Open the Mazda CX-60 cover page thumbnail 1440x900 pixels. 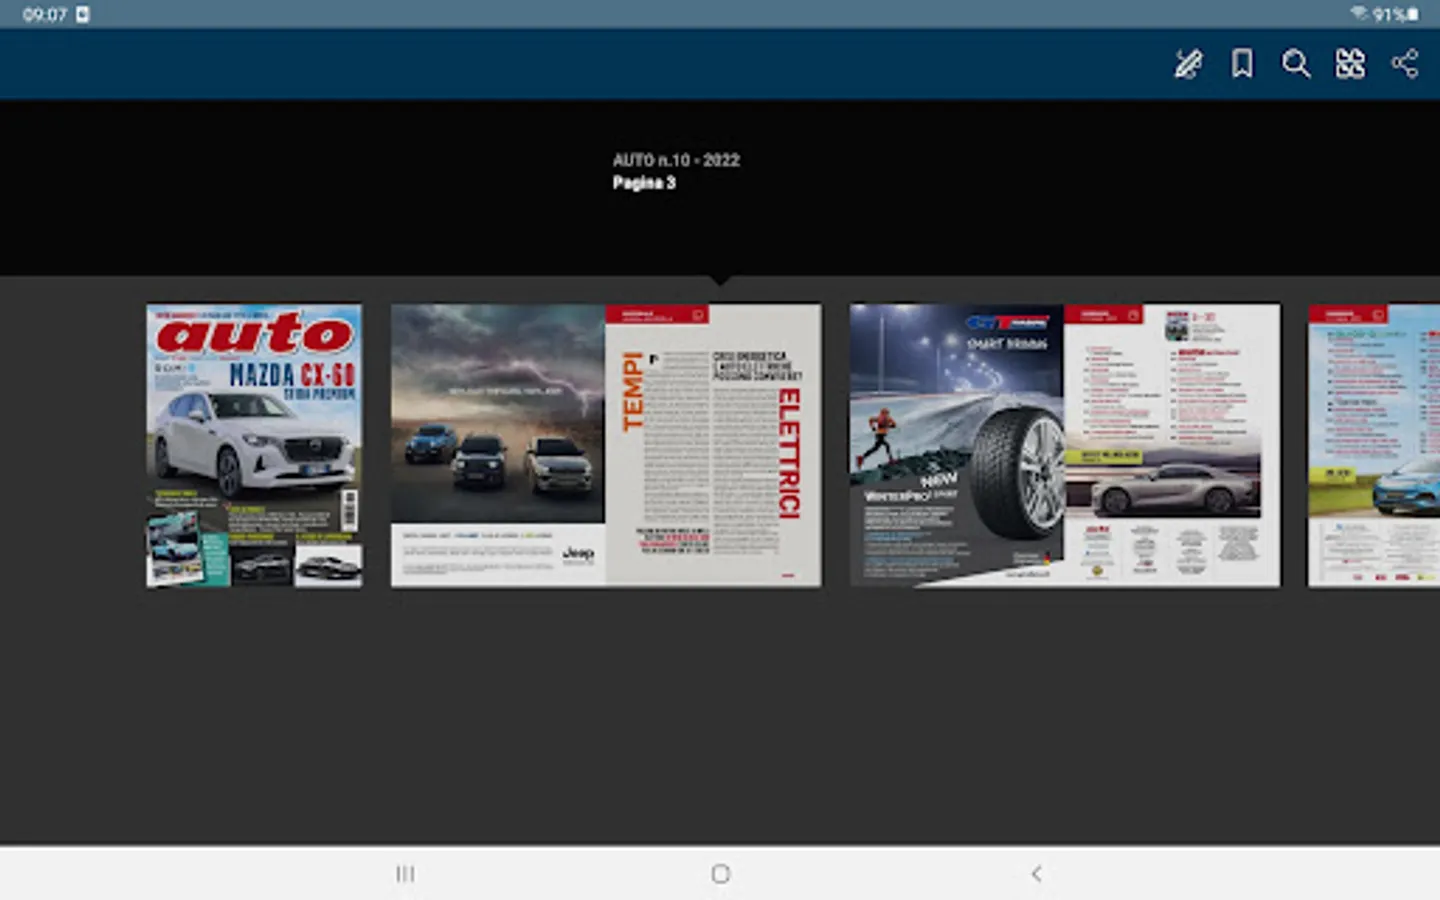coord(254,446)
